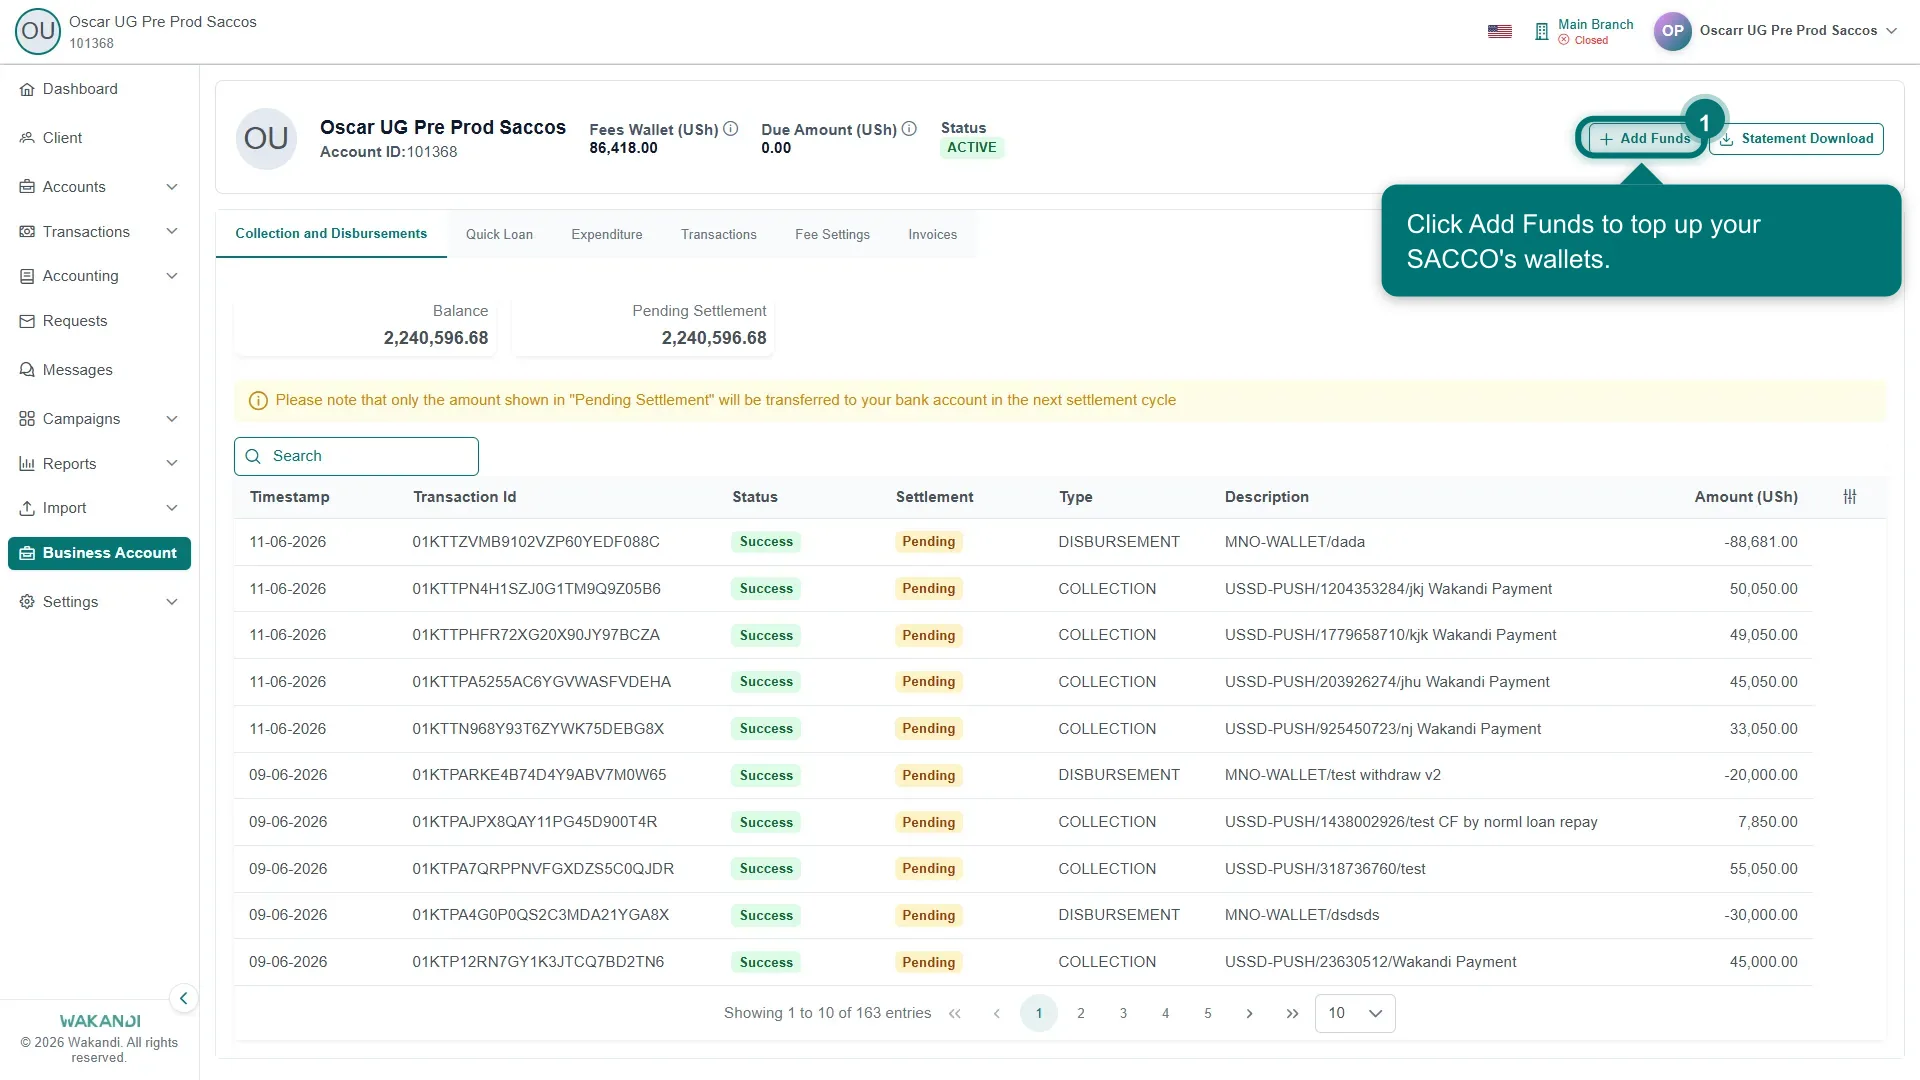Open the Fee Settings tab
1920x1080 pixels.
click(832, 235)
